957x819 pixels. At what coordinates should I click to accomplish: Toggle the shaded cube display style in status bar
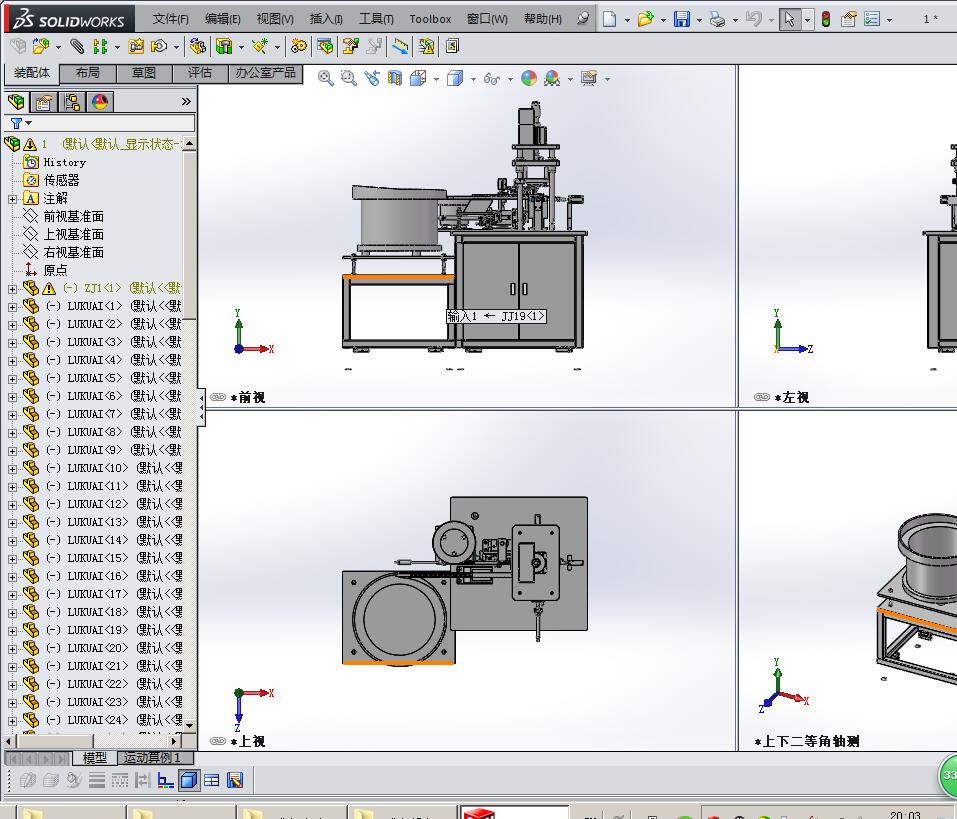pyautogui.click(x=188, y=780)
